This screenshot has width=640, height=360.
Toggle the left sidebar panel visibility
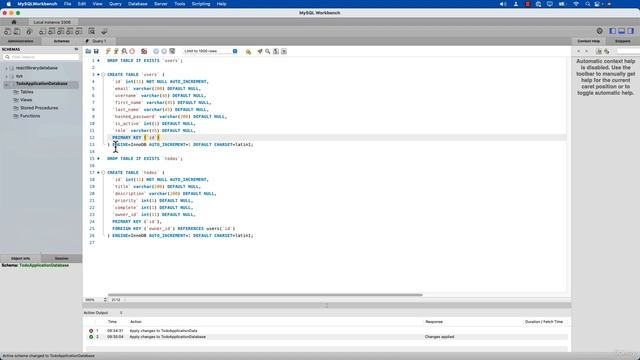point(612,31)
